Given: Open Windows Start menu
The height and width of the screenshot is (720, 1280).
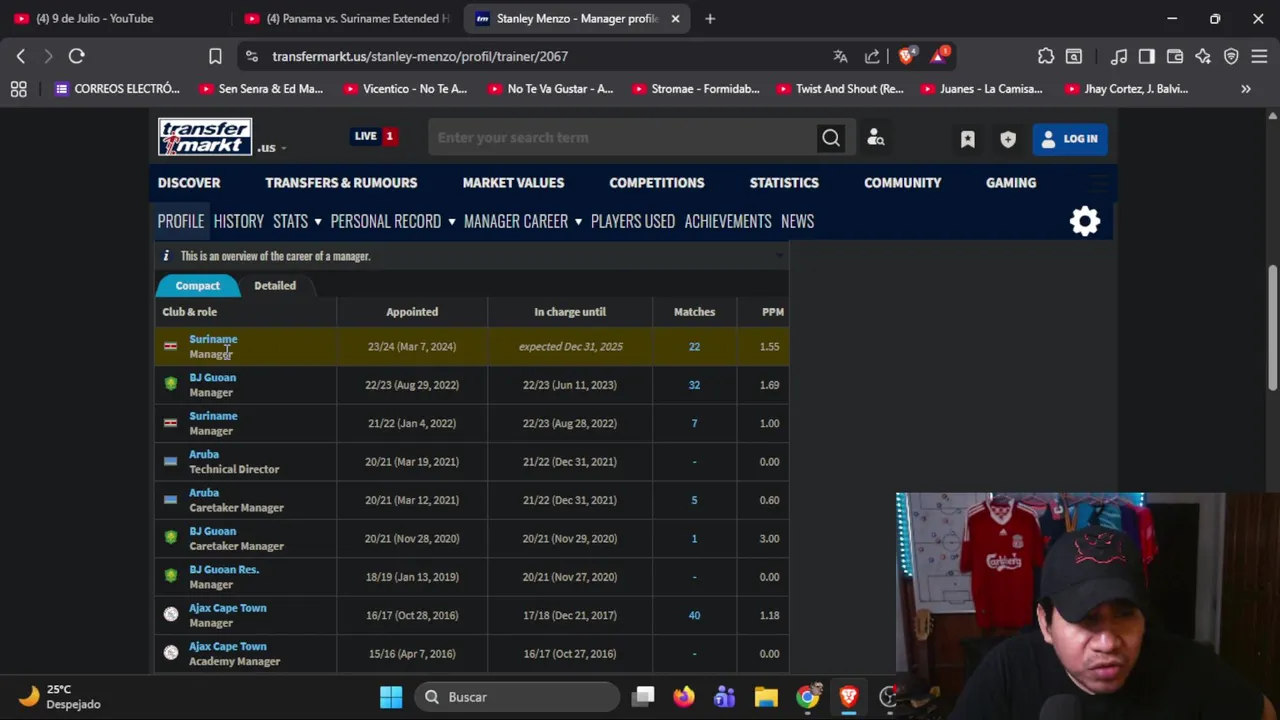Looking at the screenshot, I should 391,697.
